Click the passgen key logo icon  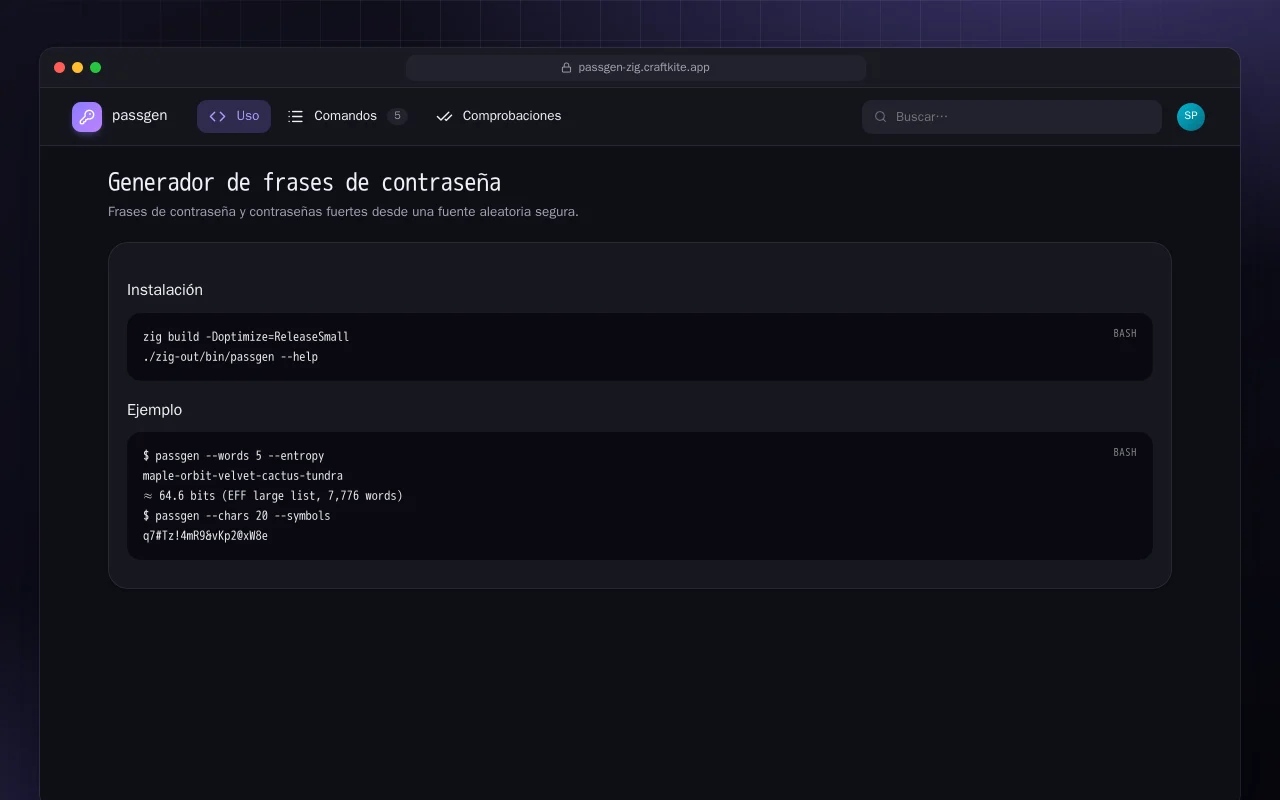pyautogui.click(x=87, y=117)
